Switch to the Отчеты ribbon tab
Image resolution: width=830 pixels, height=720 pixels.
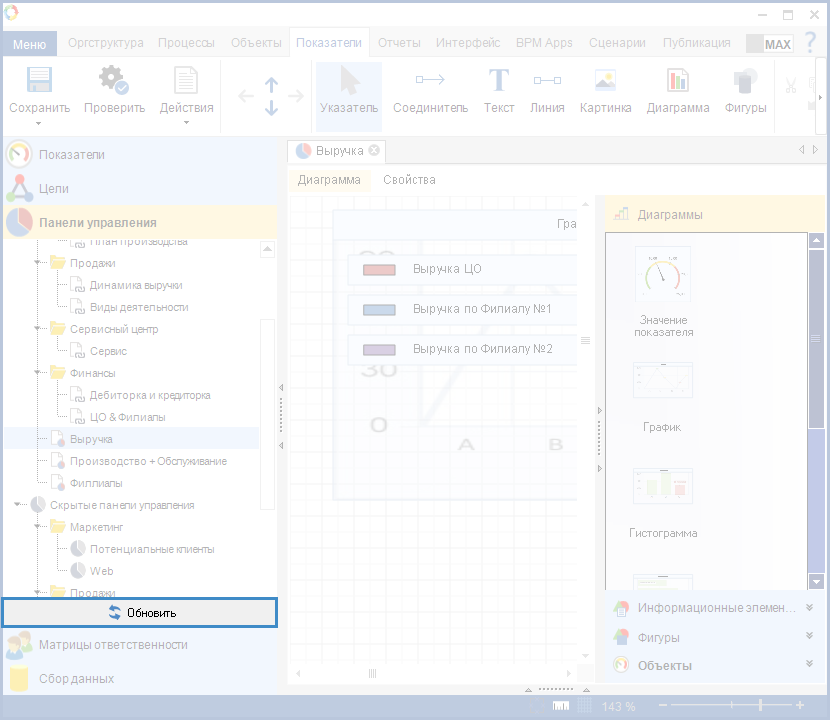[x=399, y=43]
